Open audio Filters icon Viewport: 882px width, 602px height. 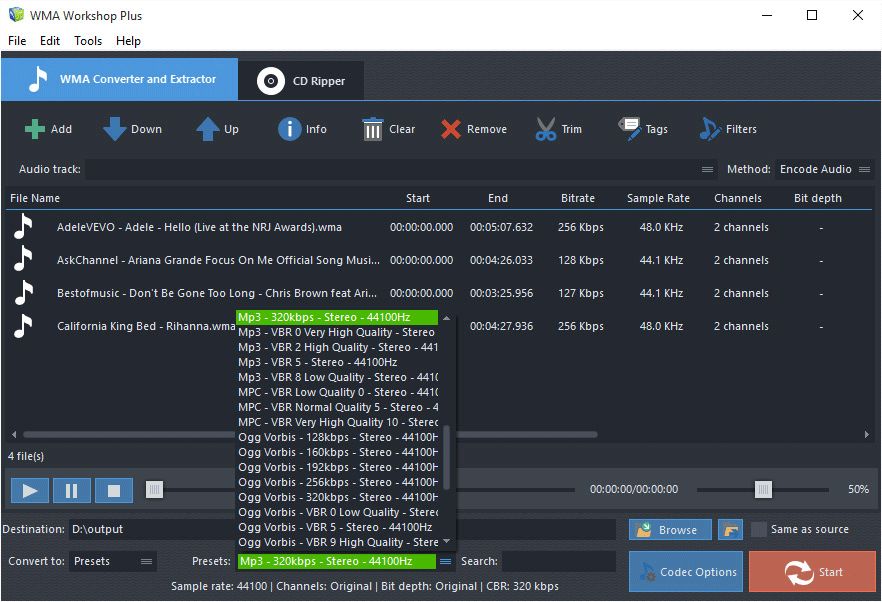(710, 129)
